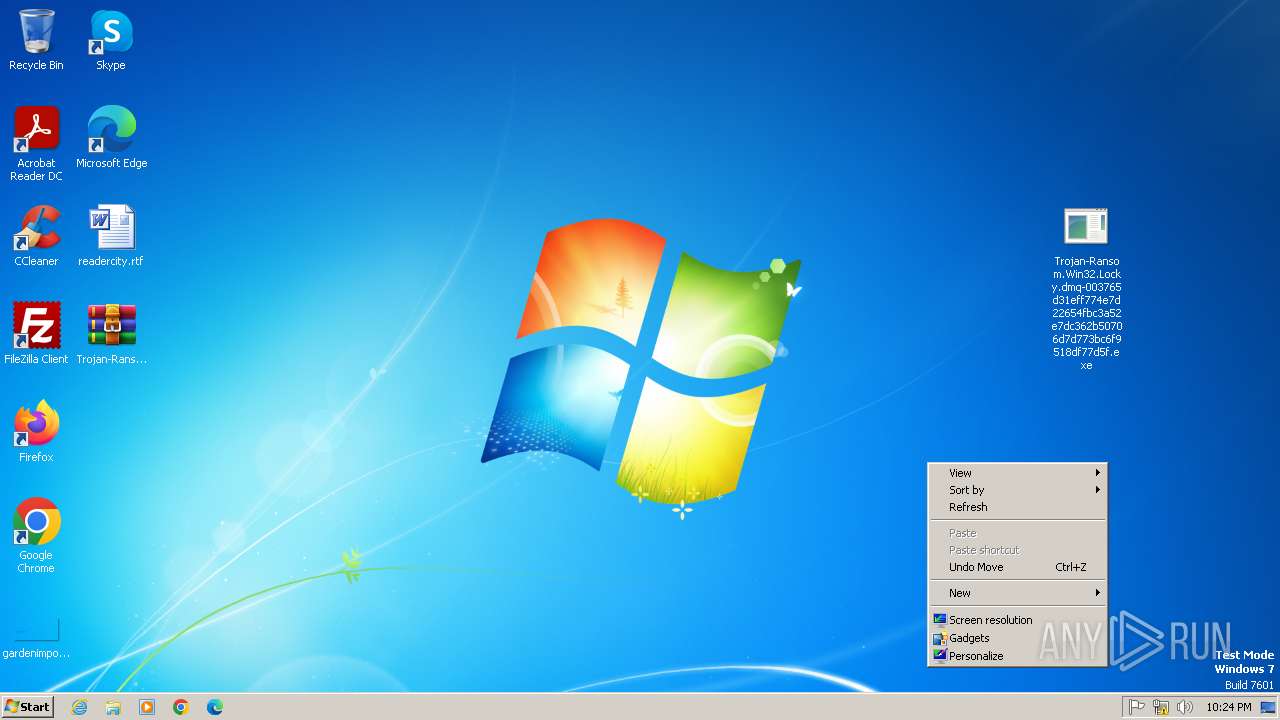1280x720 pixels.
Task: Choose Refresh in context menu
Action: tap(1017, 507)
